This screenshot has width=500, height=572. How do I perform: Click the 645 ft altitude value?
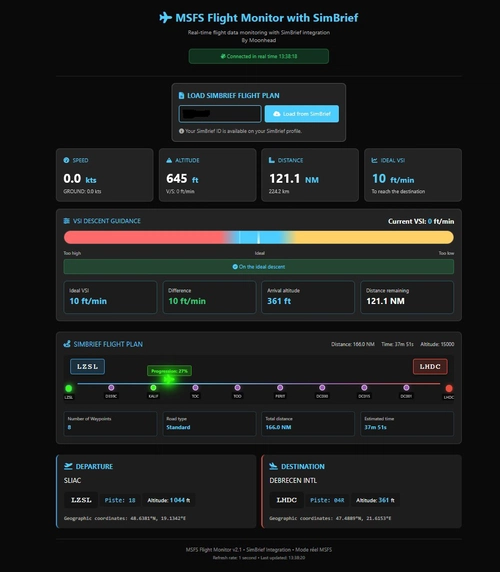pos(182,179)
